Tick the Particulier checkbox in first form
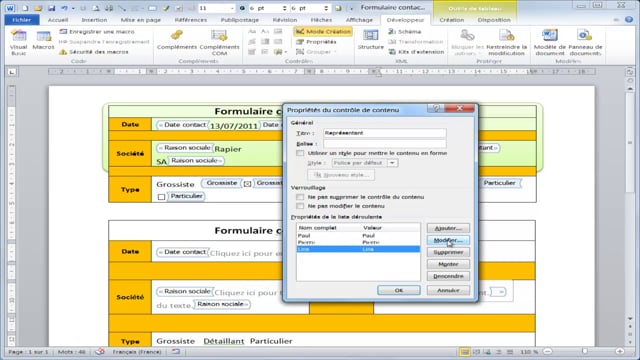The width and height of the screenshot is (640, 360). coord(162,197)
